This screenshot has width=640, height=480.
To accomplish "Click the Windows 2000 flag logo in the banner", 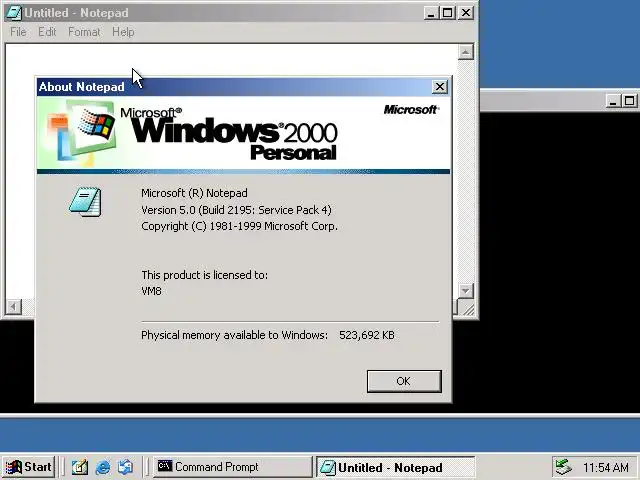I will (95, 123).
